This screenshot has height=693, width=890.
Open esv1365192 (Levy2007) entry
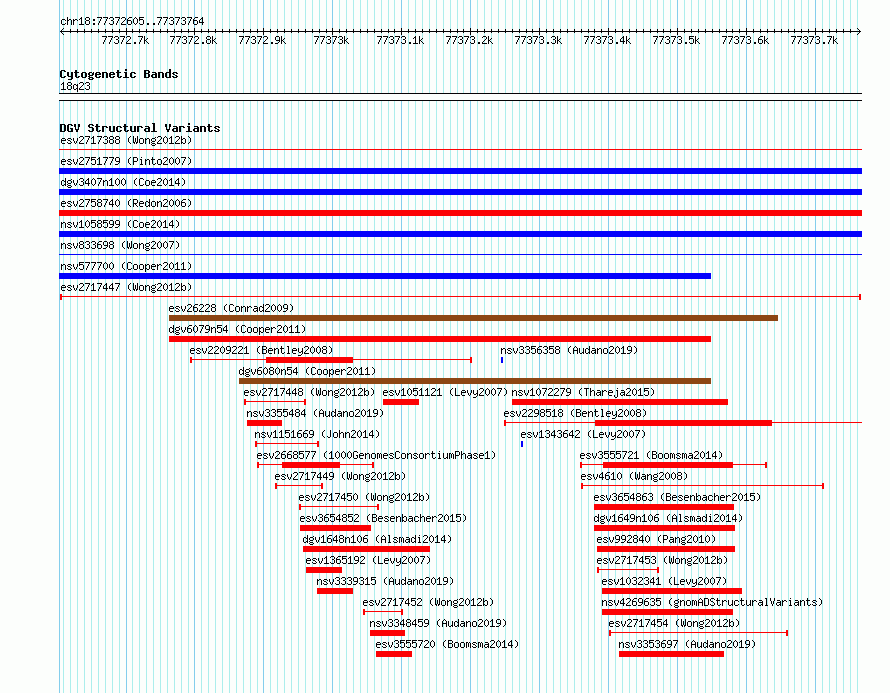pos(368,560)
